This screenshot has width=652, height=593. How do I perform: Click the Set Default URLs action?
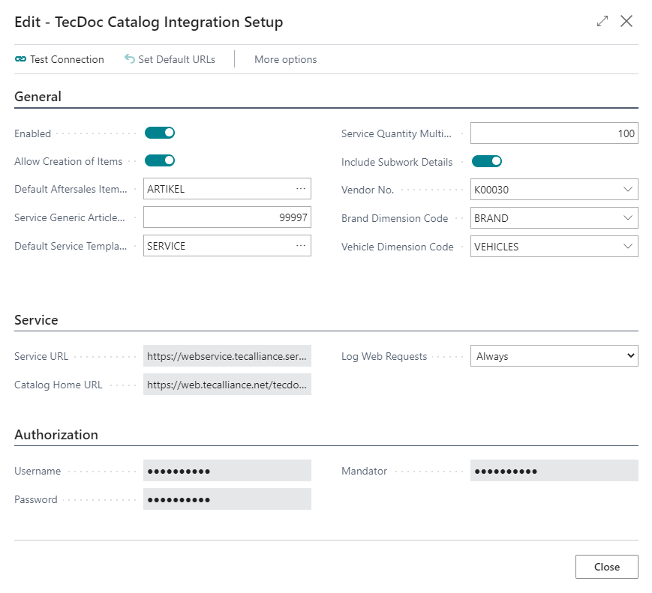[170, 59]
